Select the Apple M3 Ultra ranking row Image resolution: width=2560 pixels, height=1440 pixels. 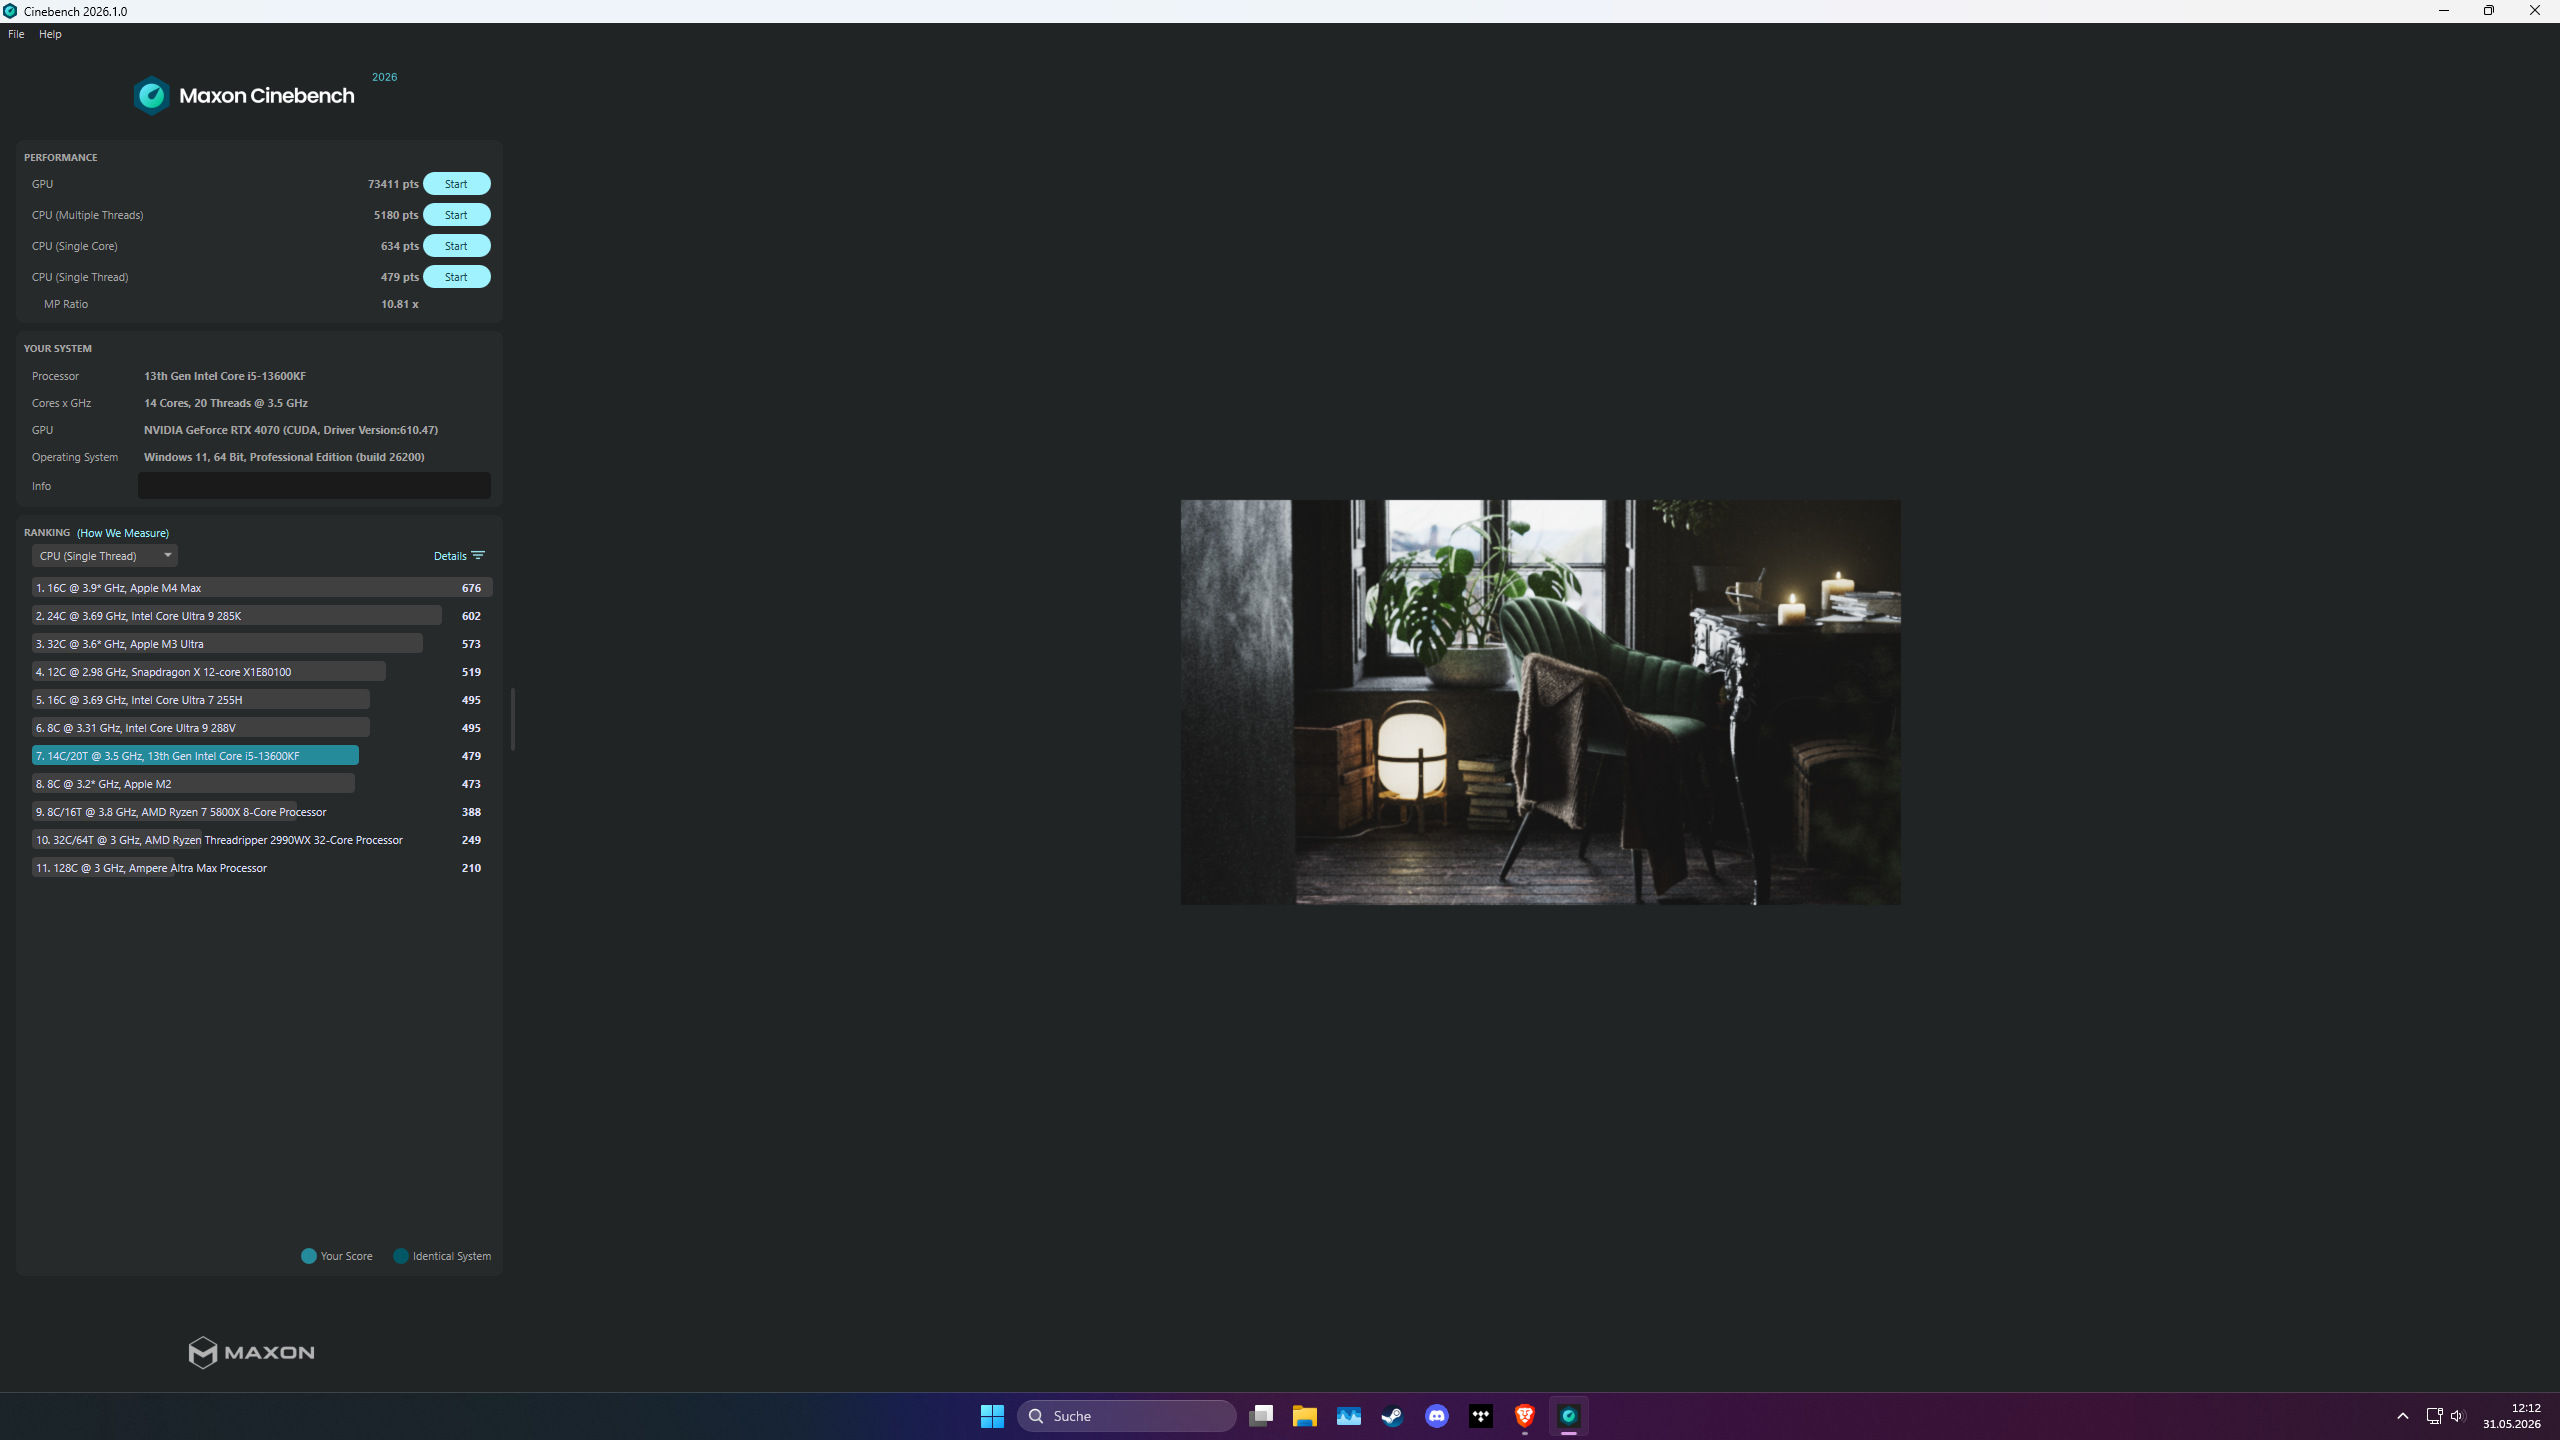tap(262, 644)
